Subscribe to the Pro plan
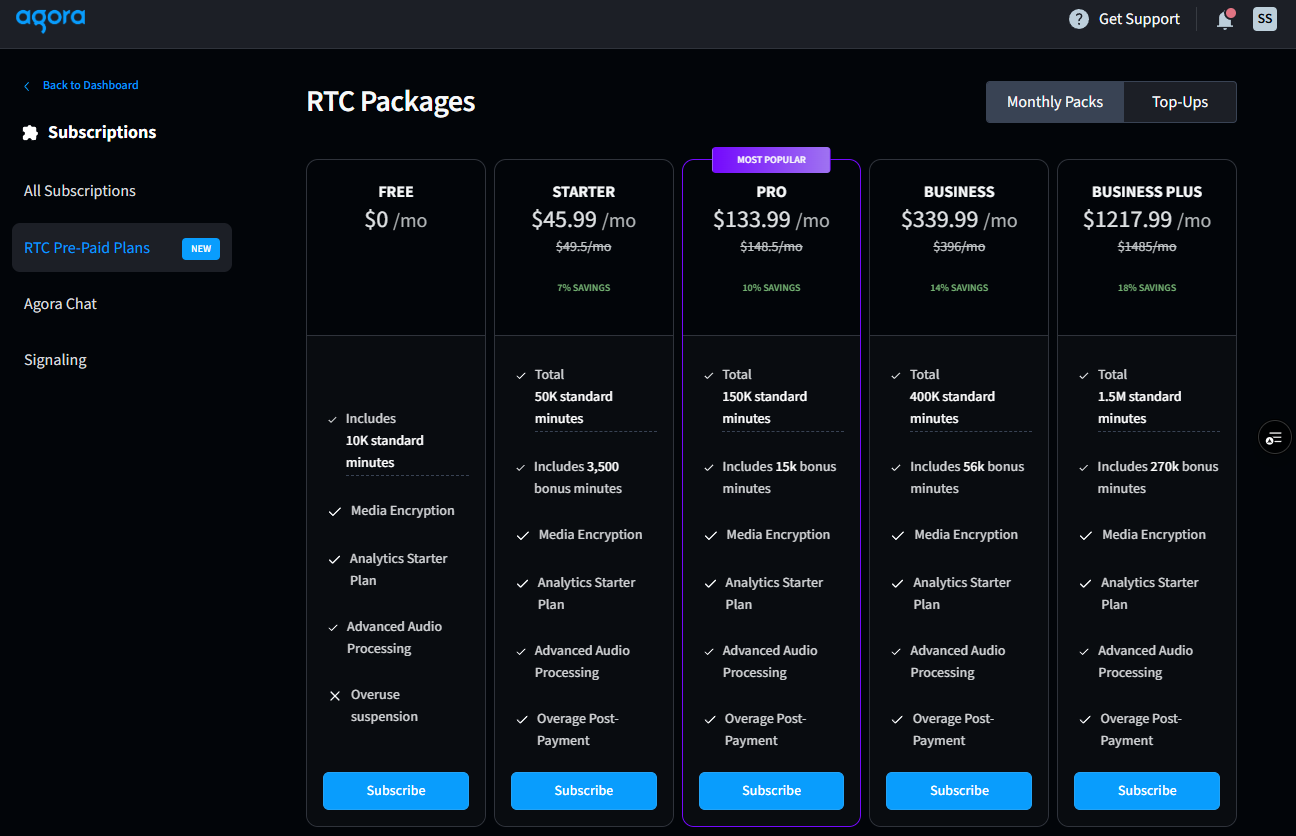The image size is (1296, 836). pyautogui.click(x=771, y=790)
